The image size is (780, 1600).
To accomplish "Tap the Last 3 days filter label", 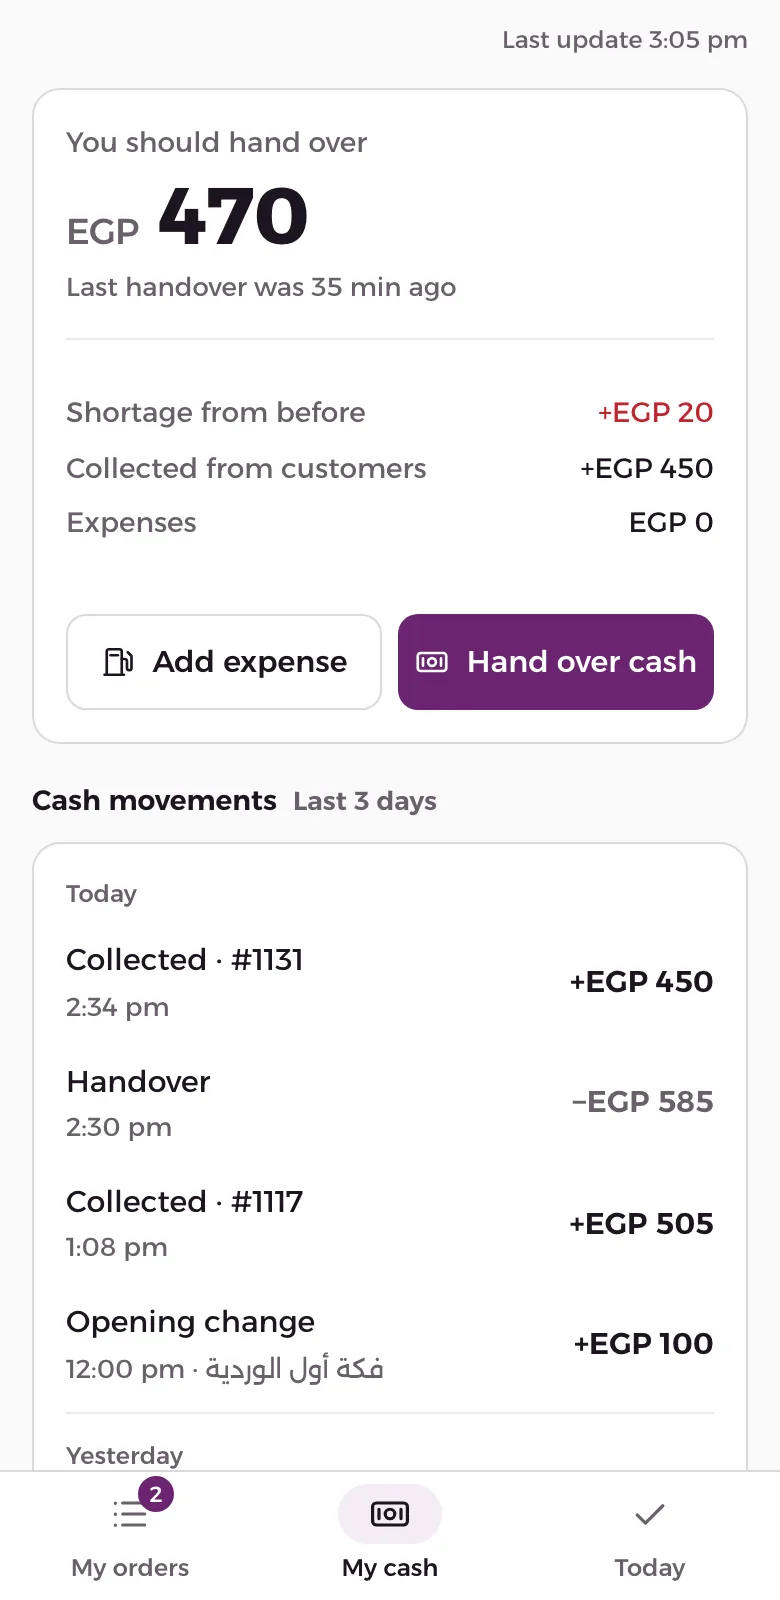I will pos(365,801).
